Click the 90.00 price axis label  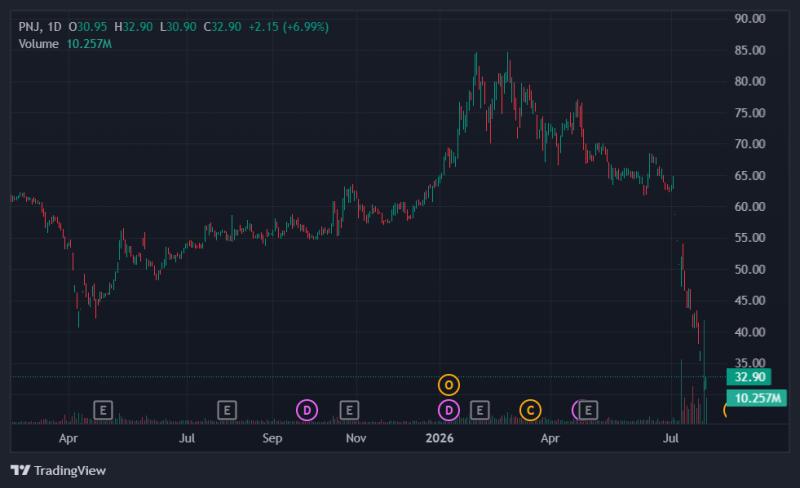(750, 18)
